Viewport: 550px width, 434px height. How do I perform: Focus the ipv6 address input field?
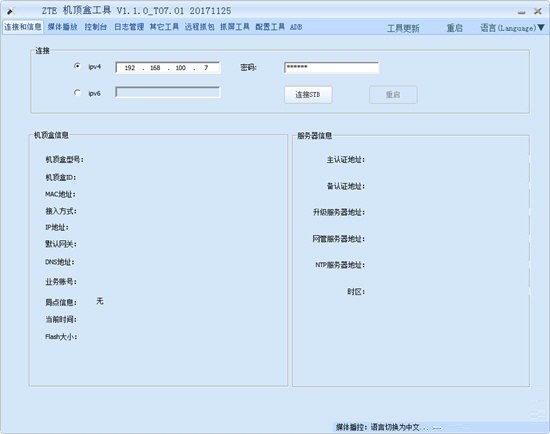[x=168, y=92]
